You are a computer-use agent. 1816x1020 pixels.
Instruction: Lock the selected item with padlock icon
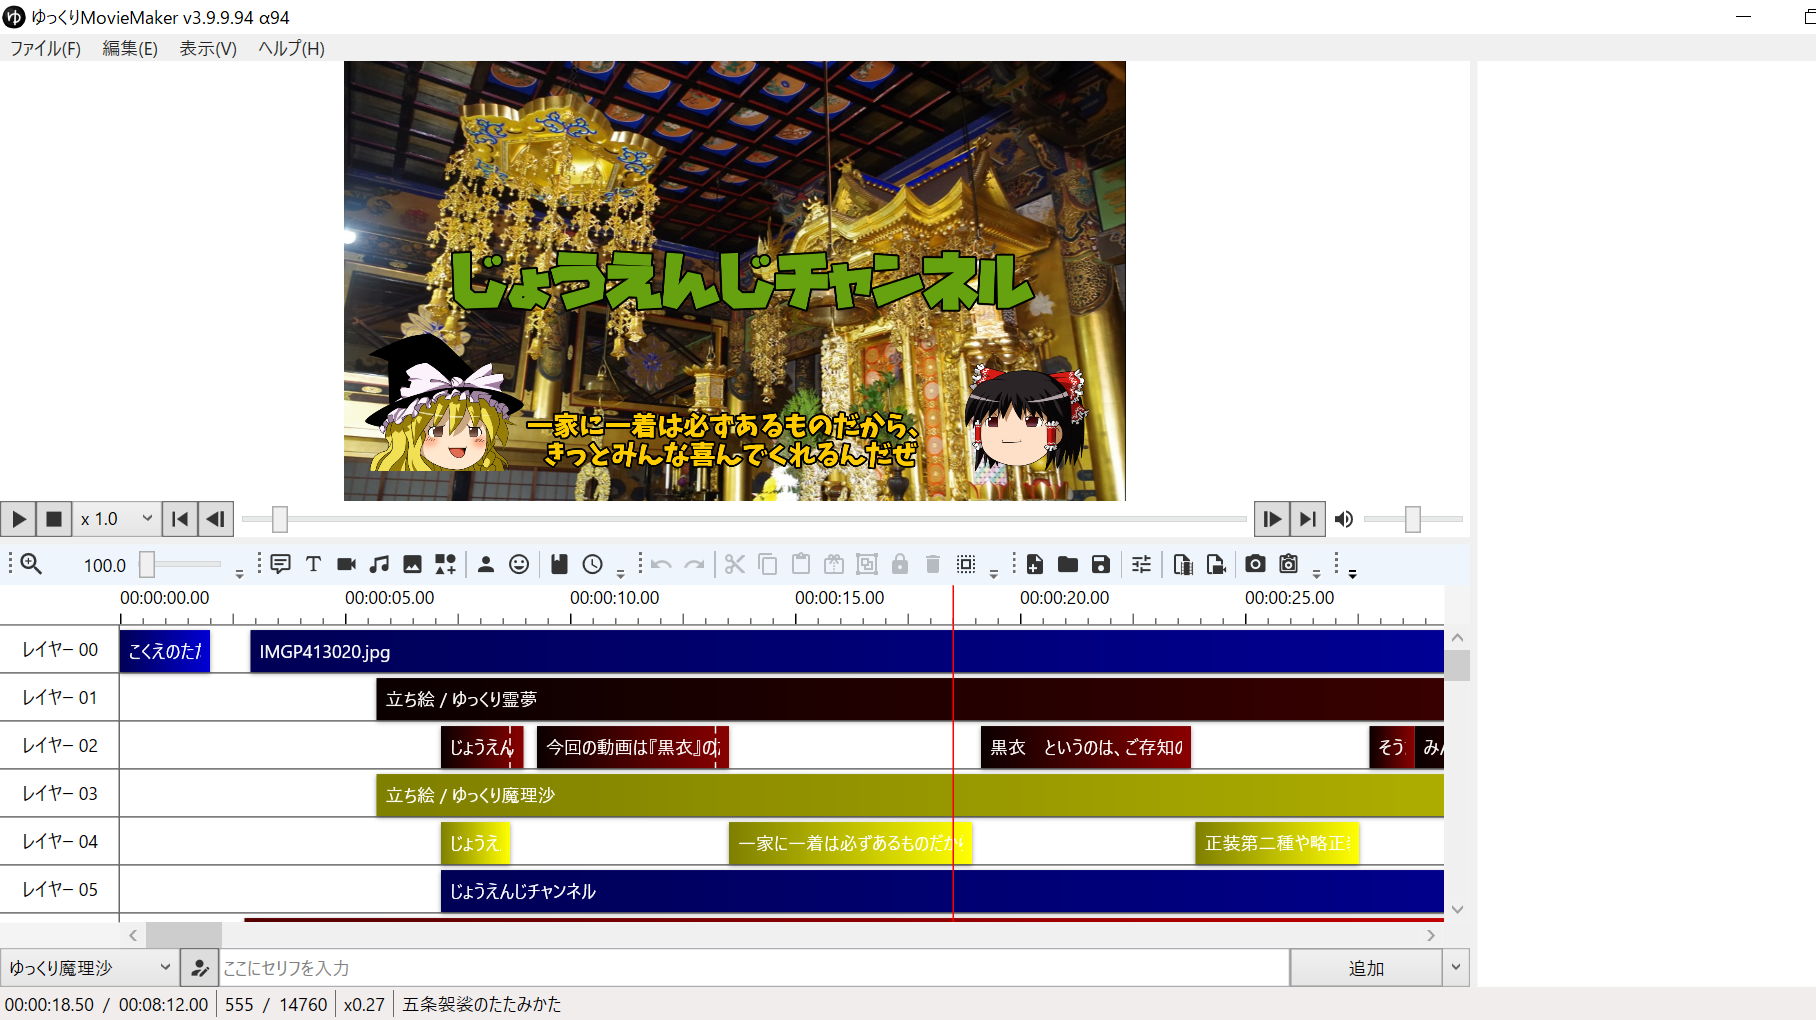[900, 564]
